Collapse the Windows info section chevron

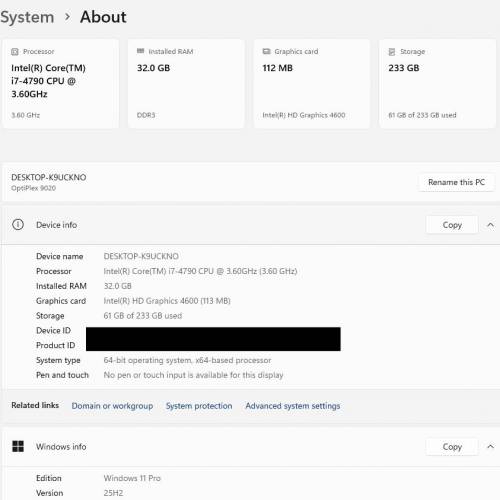[x=490, y=446]
